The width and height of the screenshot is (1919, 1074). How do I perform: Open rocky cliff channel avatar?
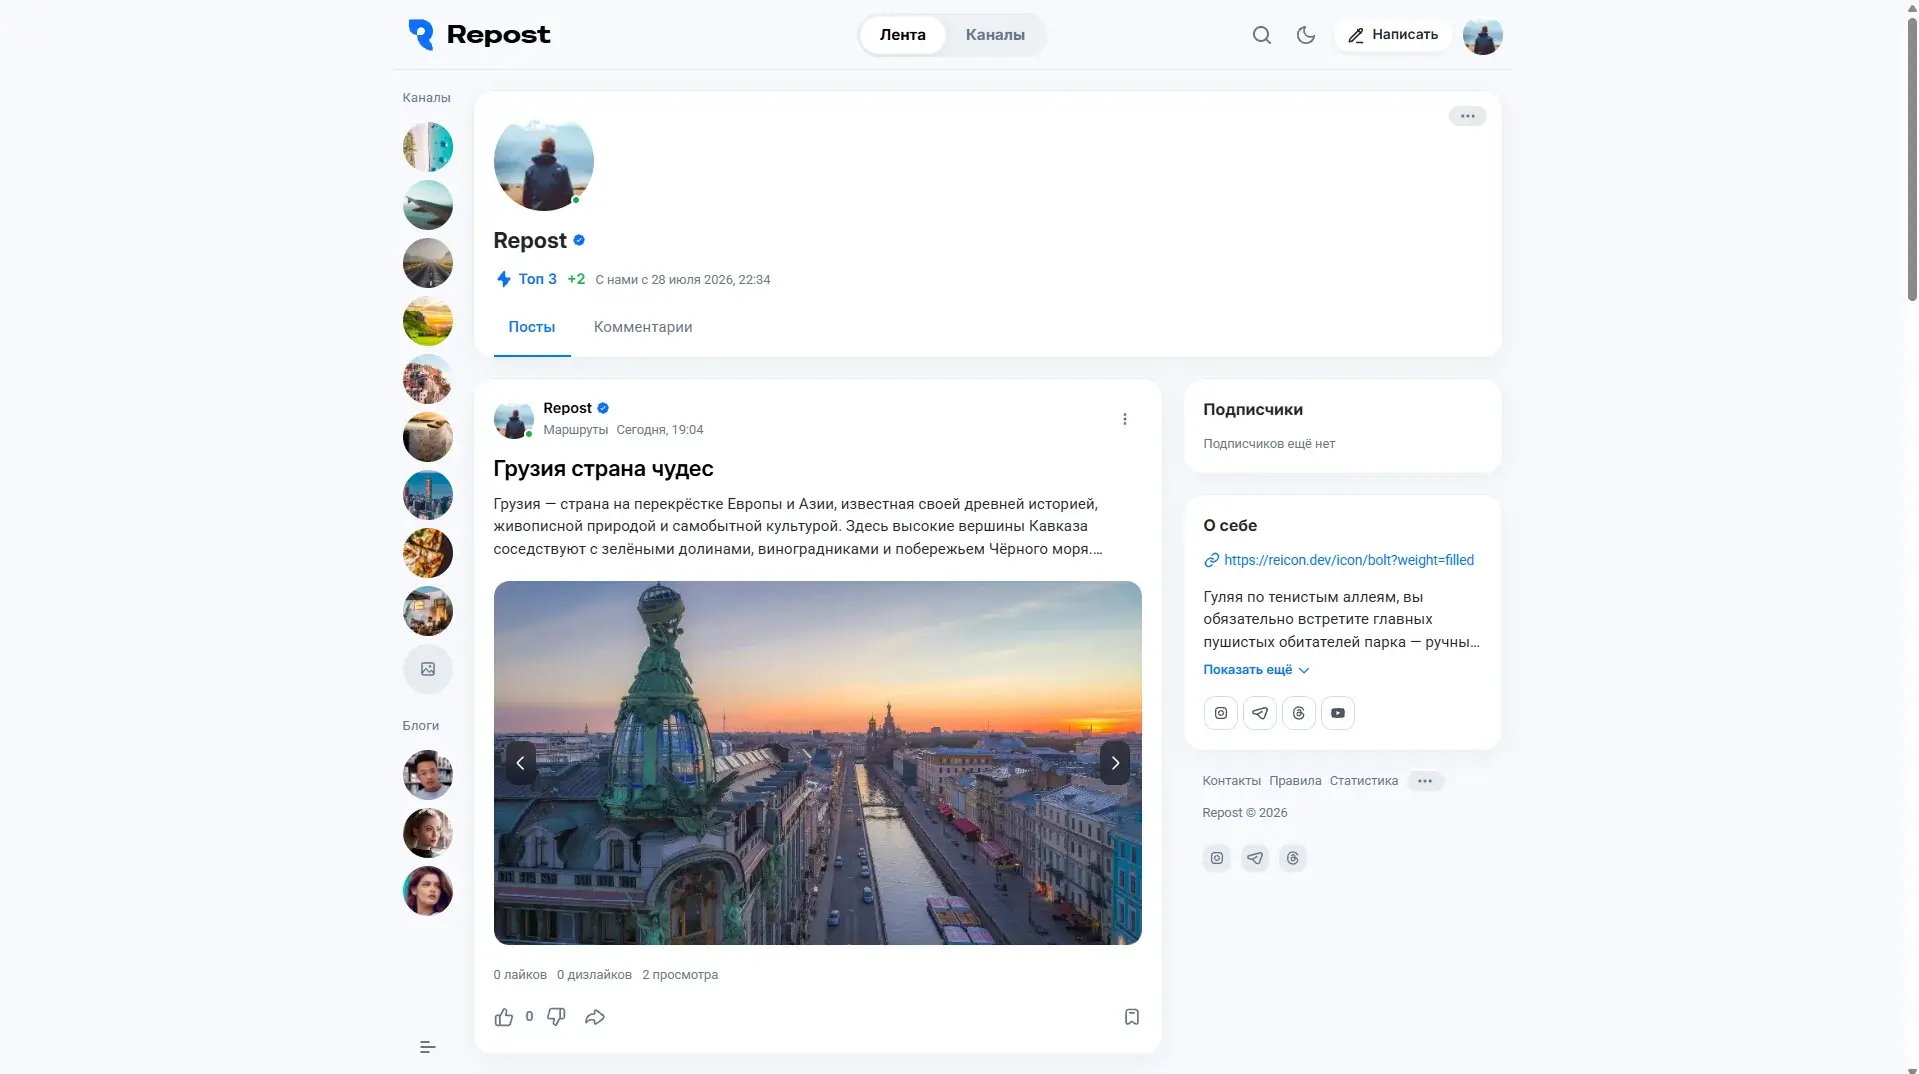[x=427, y=437]
